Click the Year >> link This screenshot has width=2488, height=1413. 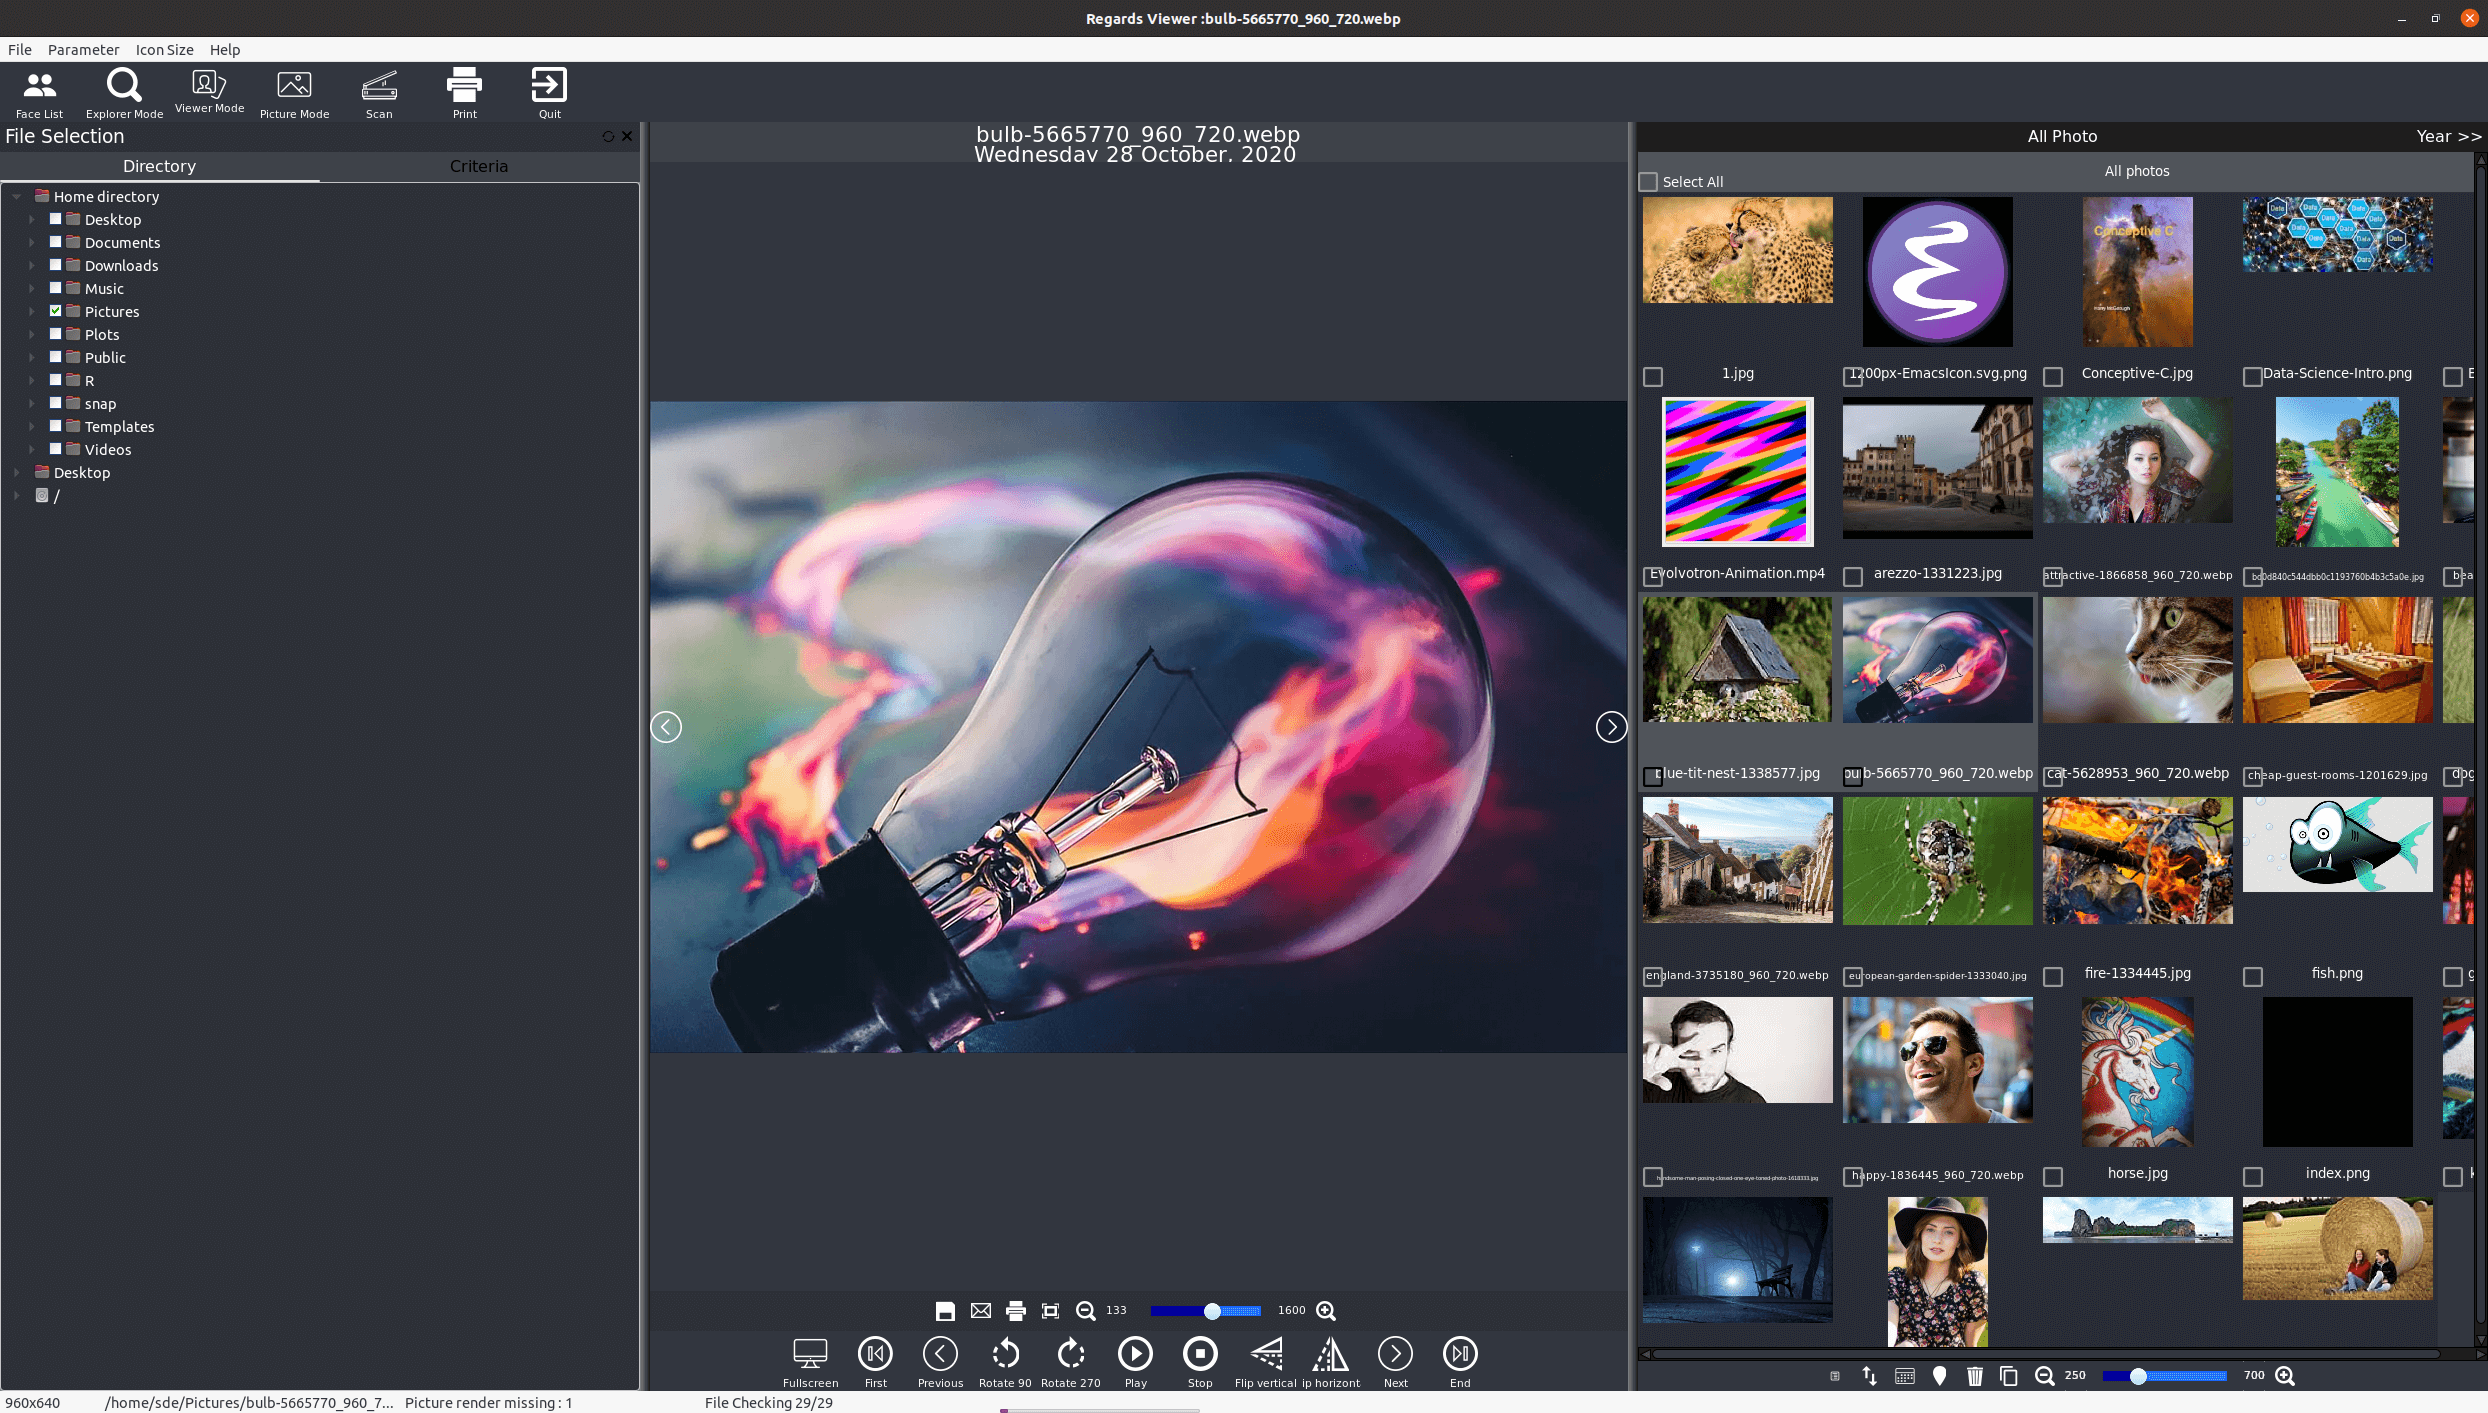tap(2448, 136)
